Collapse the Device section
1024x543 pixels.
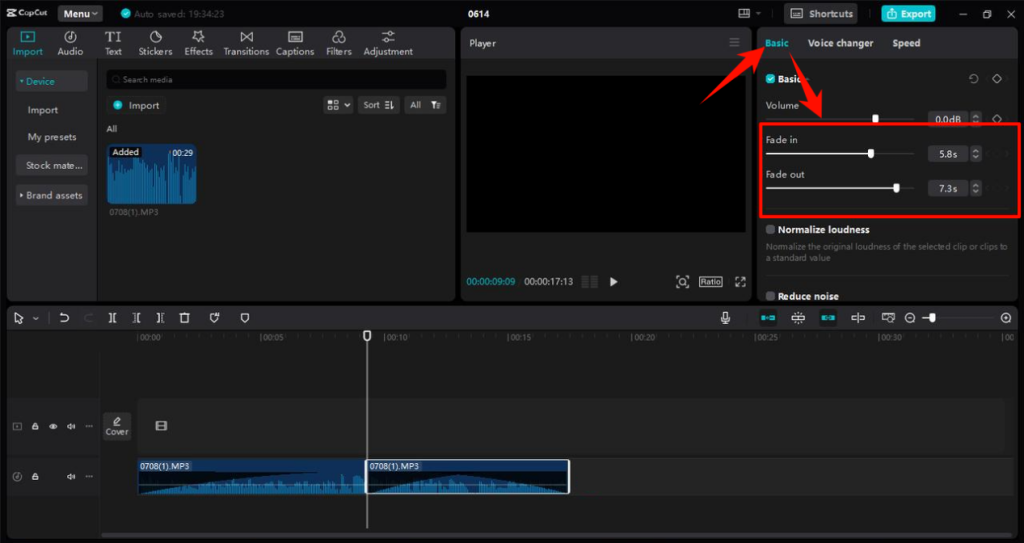pyautogui.click(x=51, y=81)
